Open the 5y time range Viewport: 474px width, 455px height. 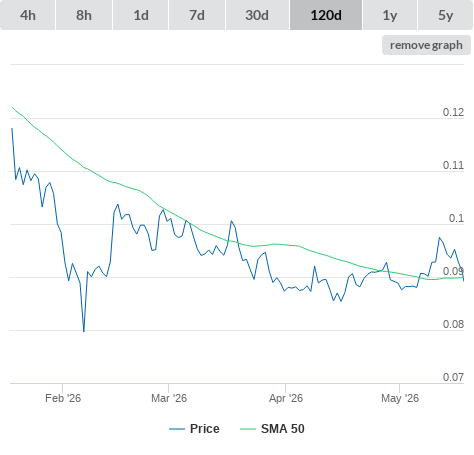point(445,15)
